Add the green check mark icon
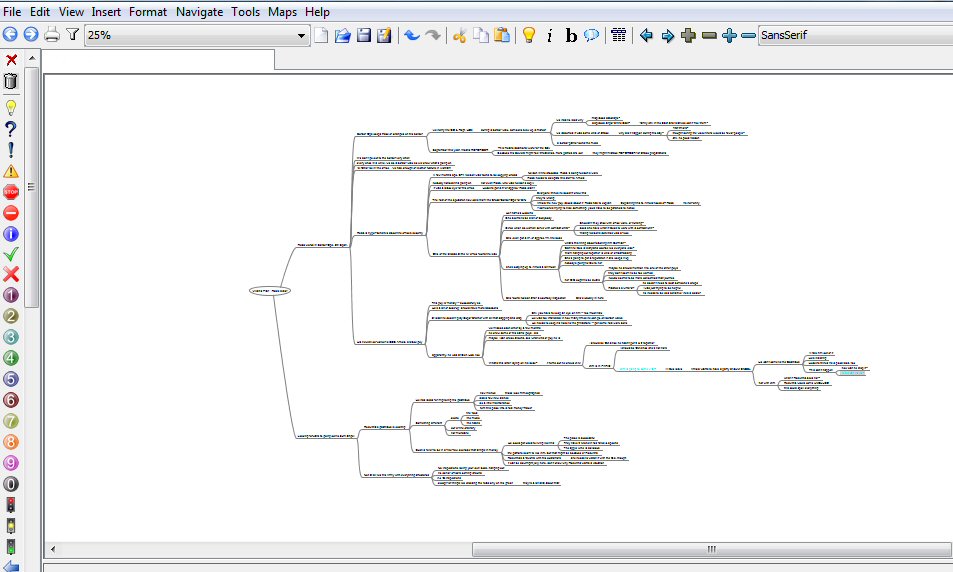 tap(11, 254)
